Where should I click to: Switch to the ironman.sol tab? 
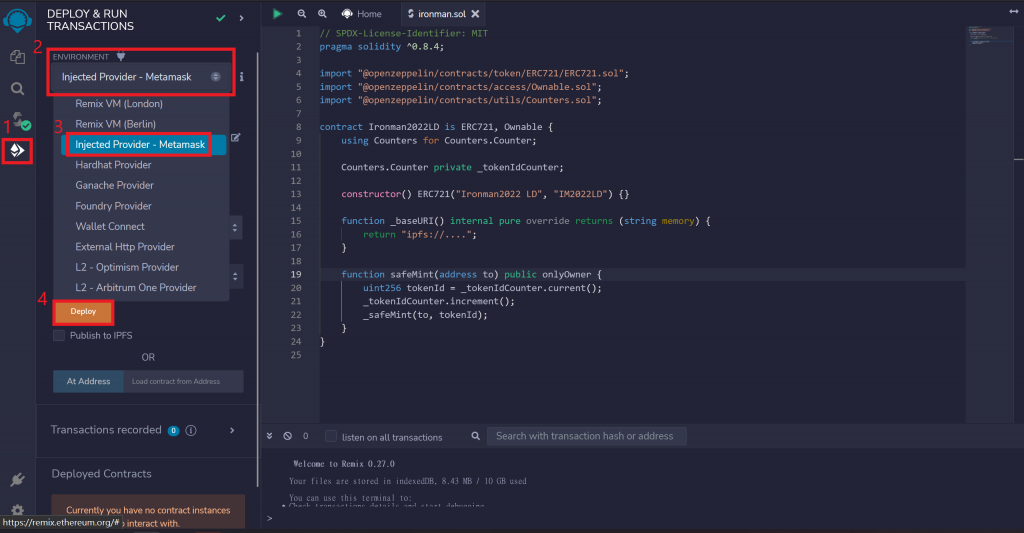(443, 14)
